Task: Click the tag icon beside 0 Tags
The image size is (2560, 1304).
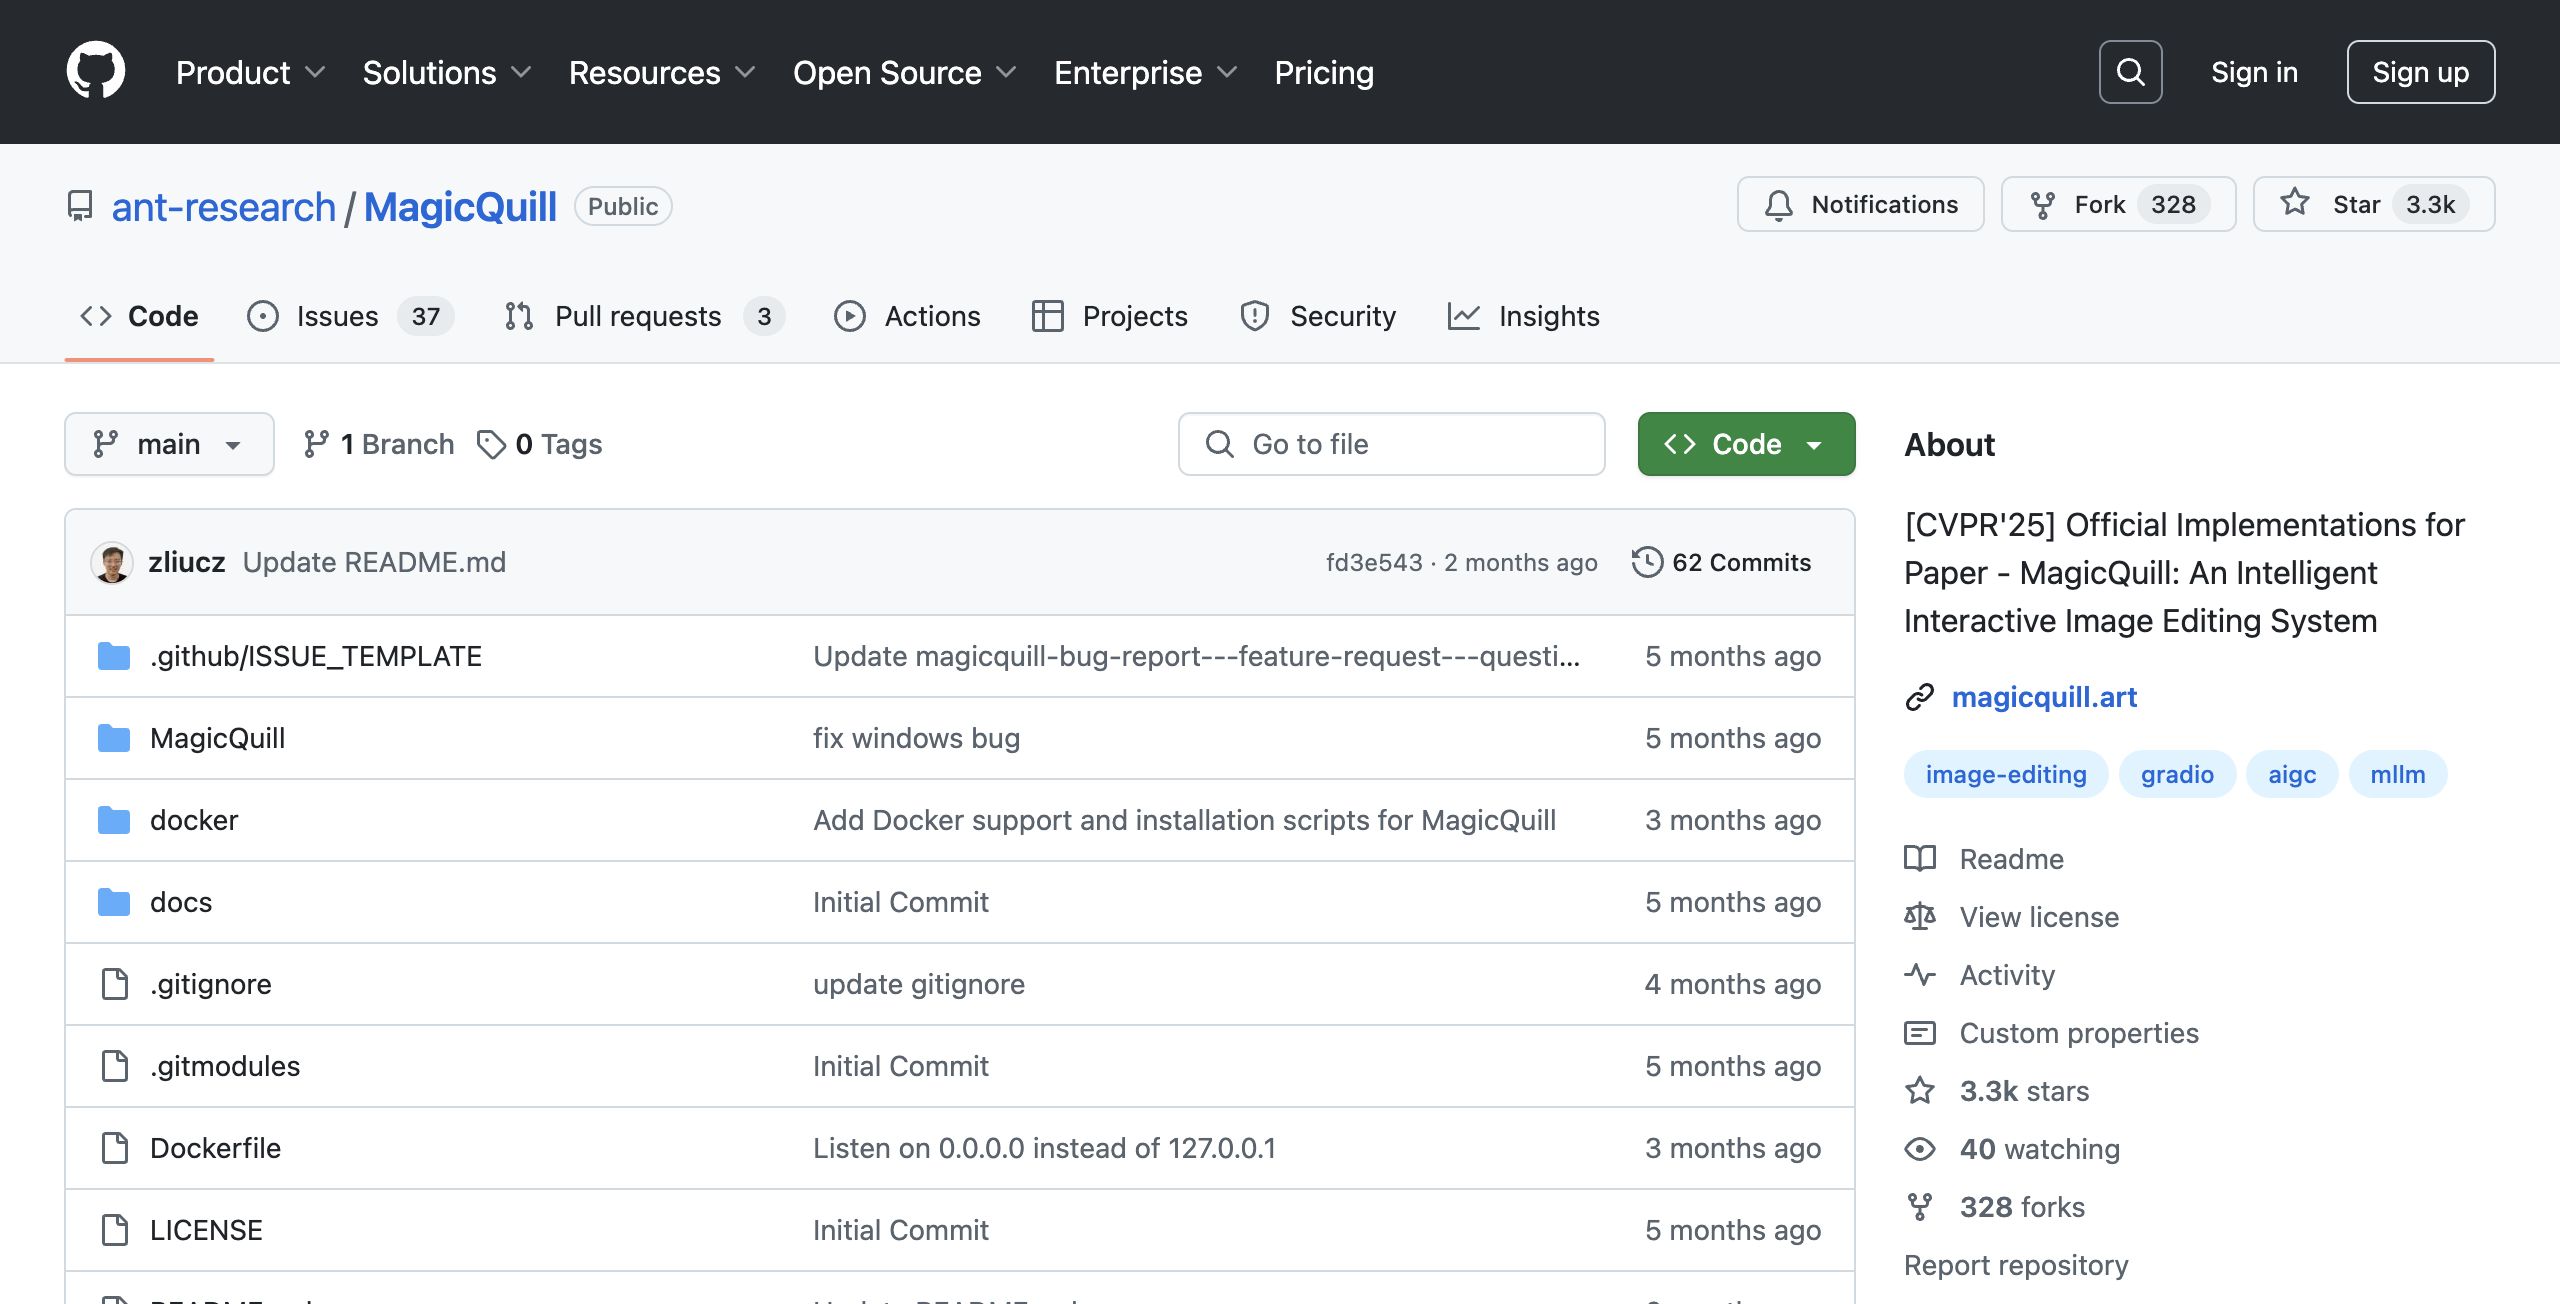Action: tap(491, 444)
